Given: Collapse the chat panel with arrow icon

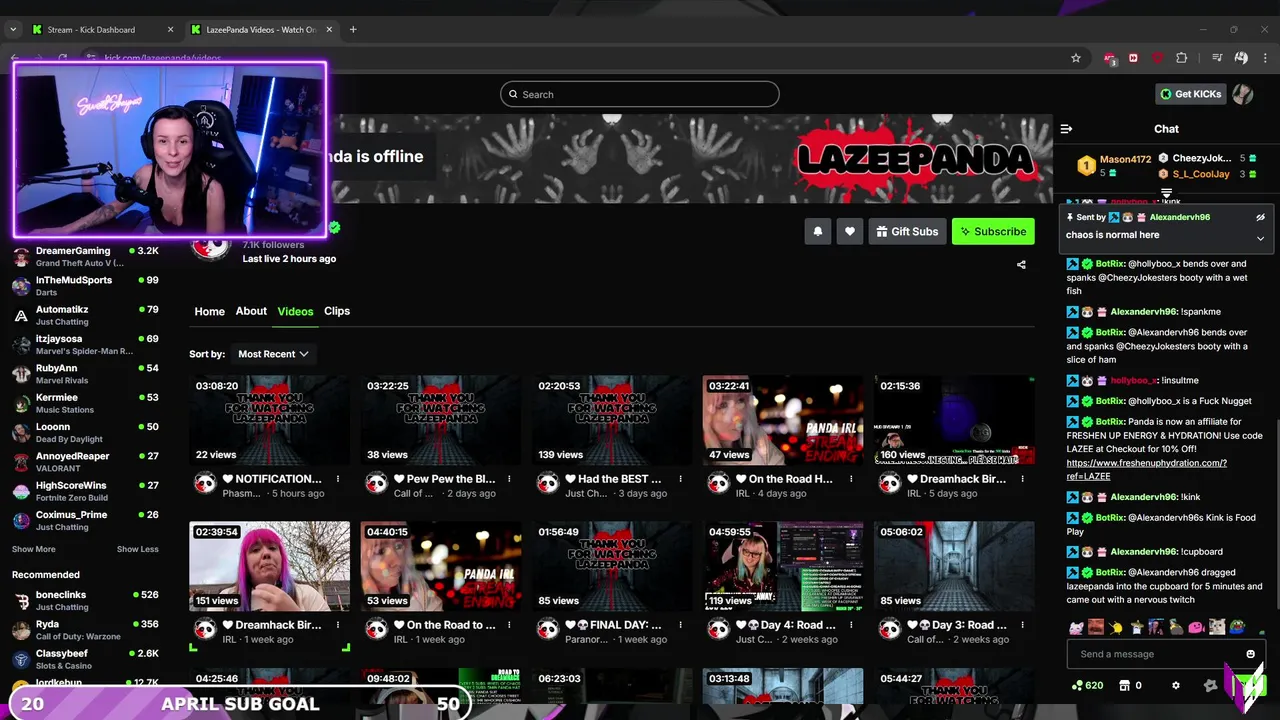Looking at the screenshot, I should 1066,128.
